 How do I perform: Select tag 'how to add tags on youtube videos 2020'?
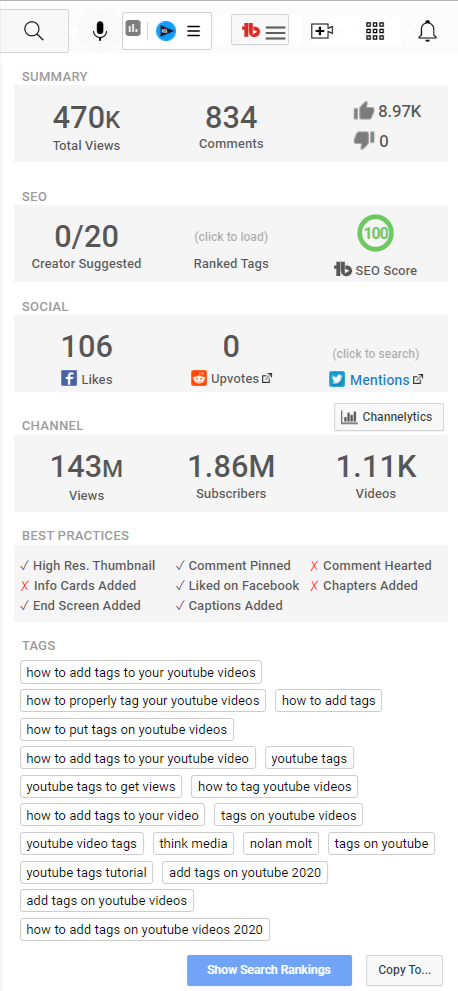pyautogui.click(x=145, y=929)
